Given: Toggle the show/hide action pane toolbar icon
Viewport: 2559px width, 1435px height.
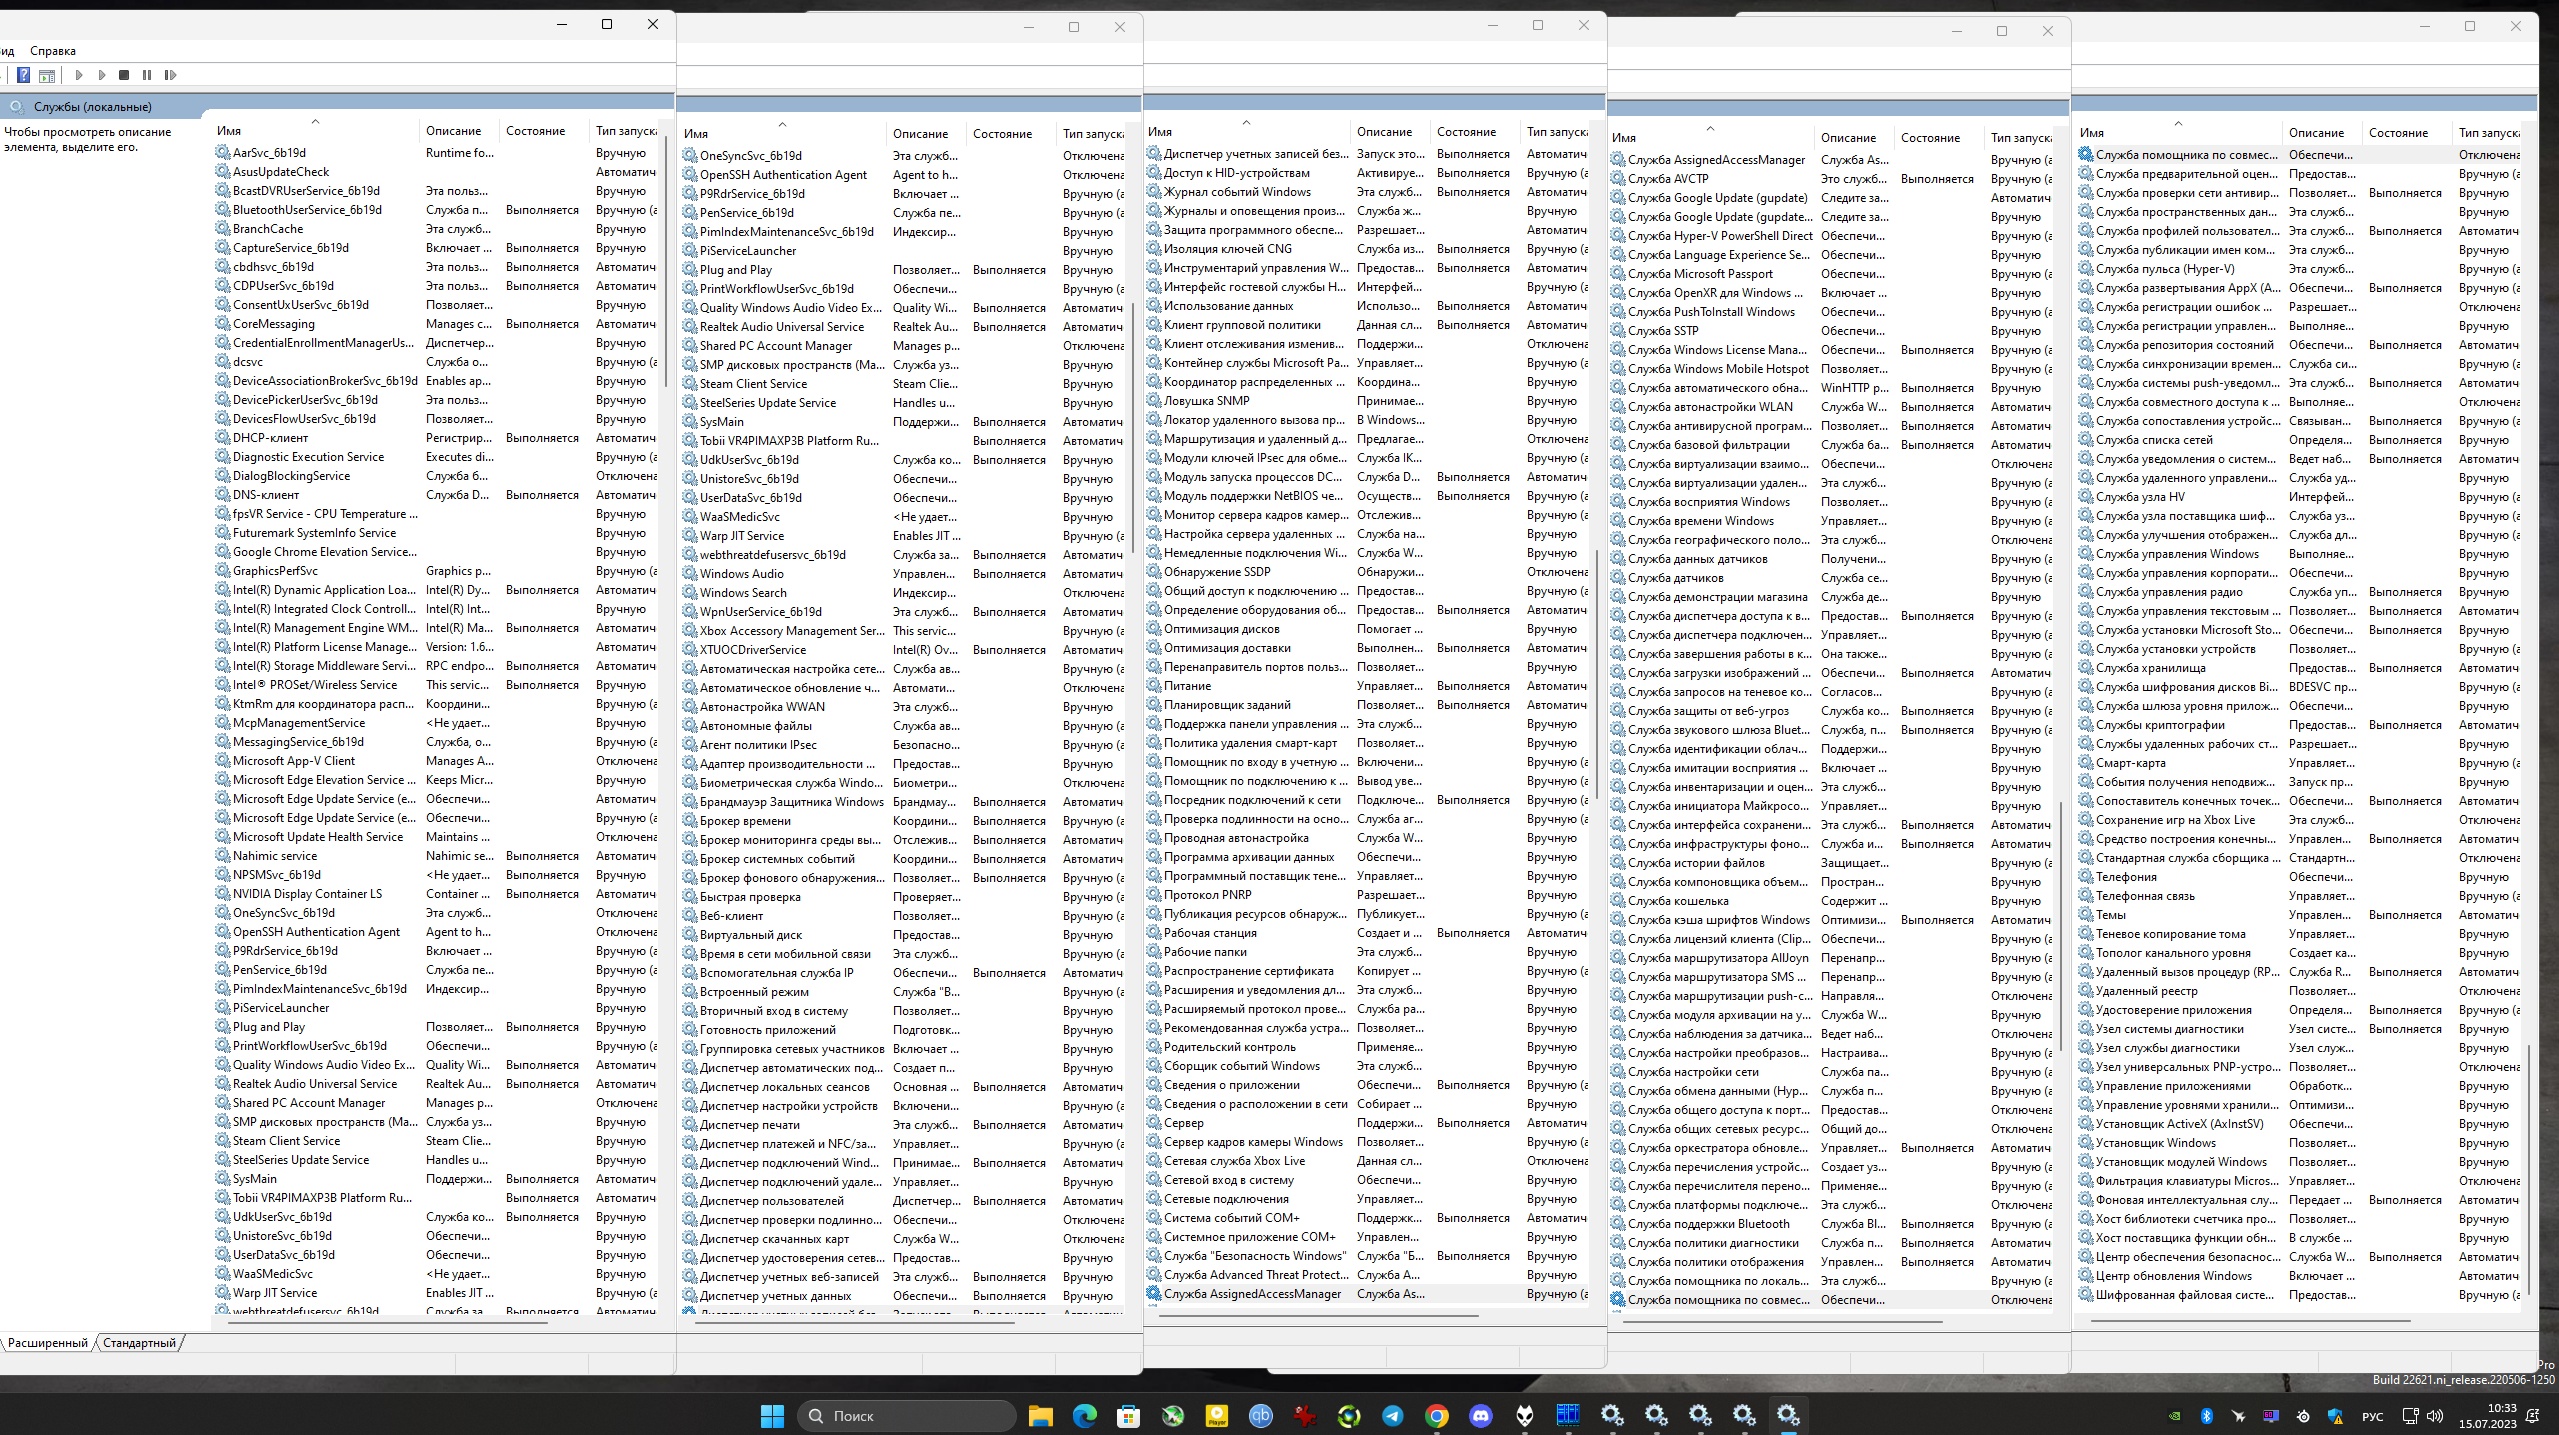Looking at the screenshot, I should (47, 75).
